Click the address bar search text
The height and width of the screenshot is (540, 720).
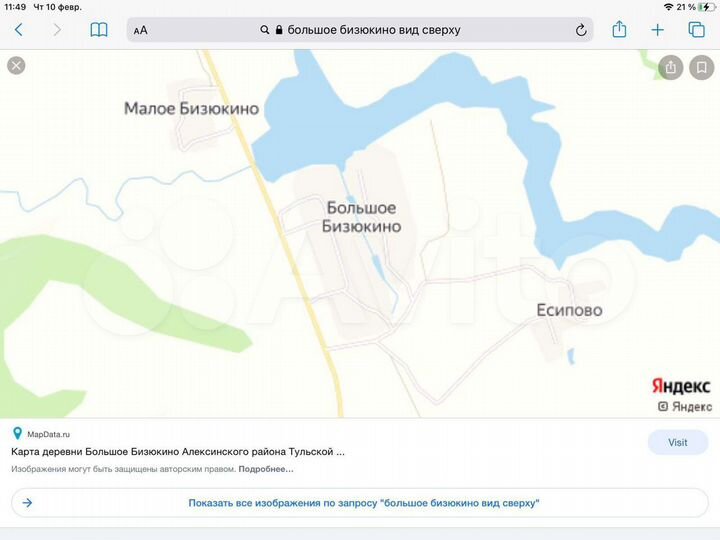[x=374, y=30]
